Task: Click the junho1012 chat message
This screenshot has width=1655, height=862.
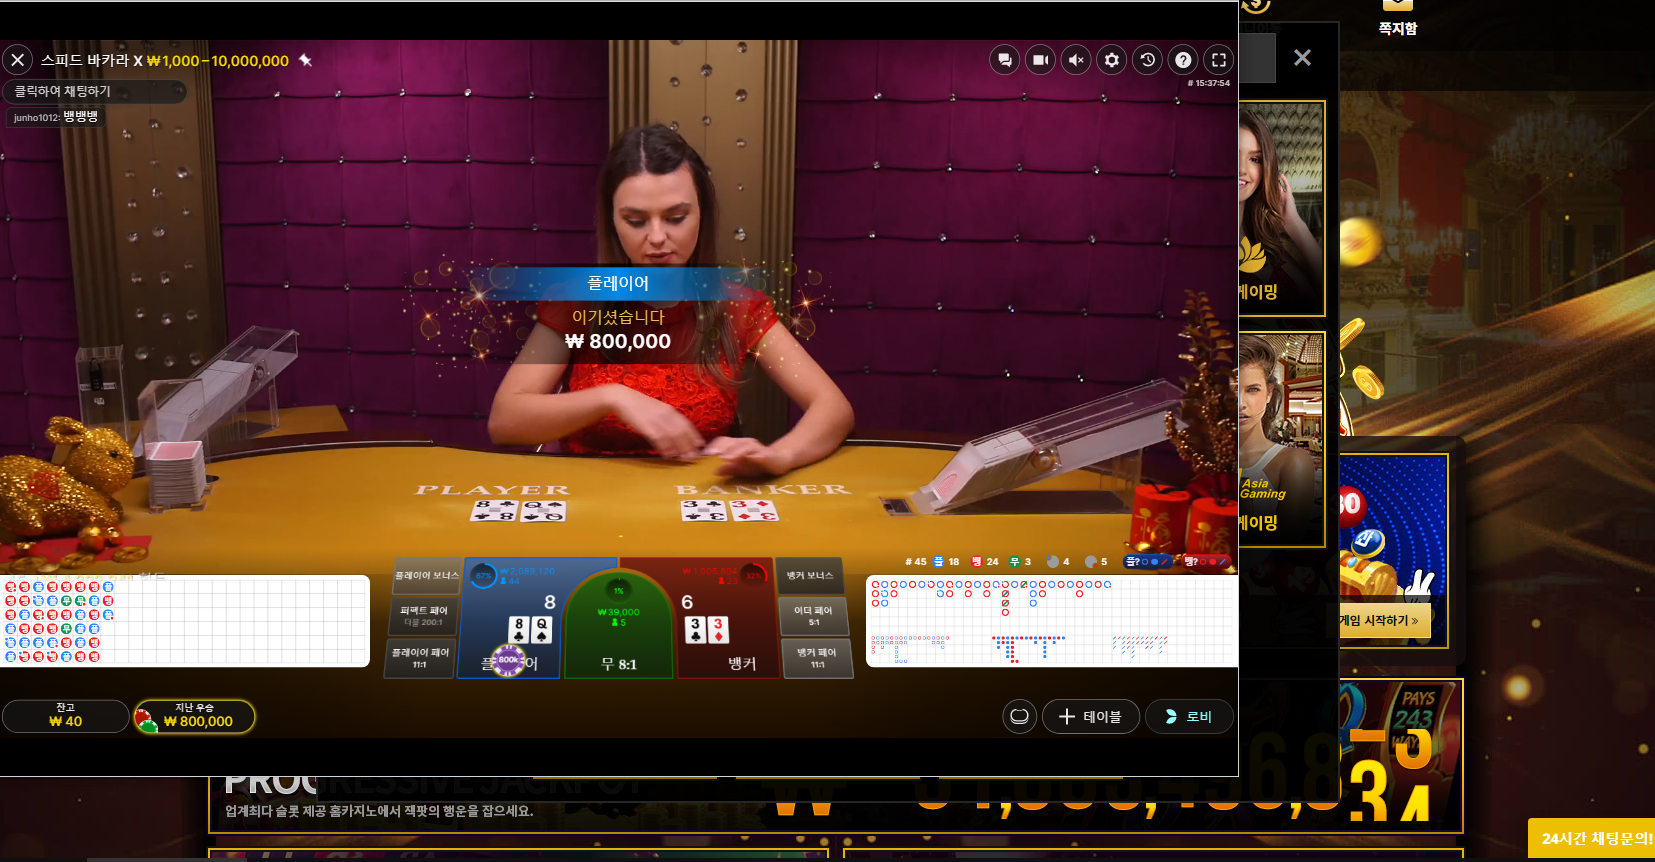Action: (55, 117)
